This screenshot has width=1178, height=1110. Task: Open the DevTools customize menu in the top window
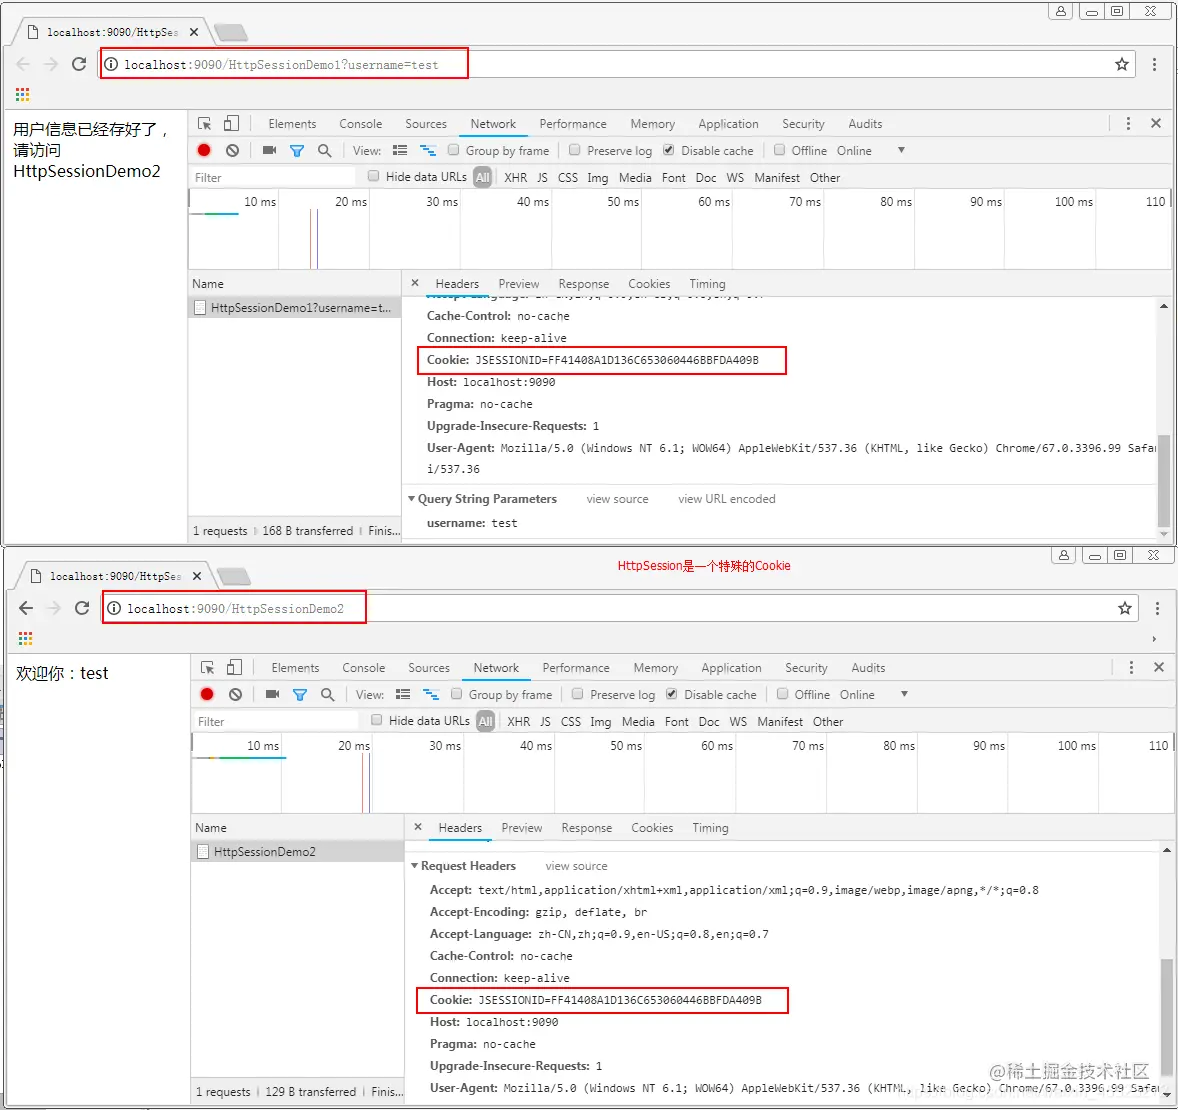(x=1128, y=123)
